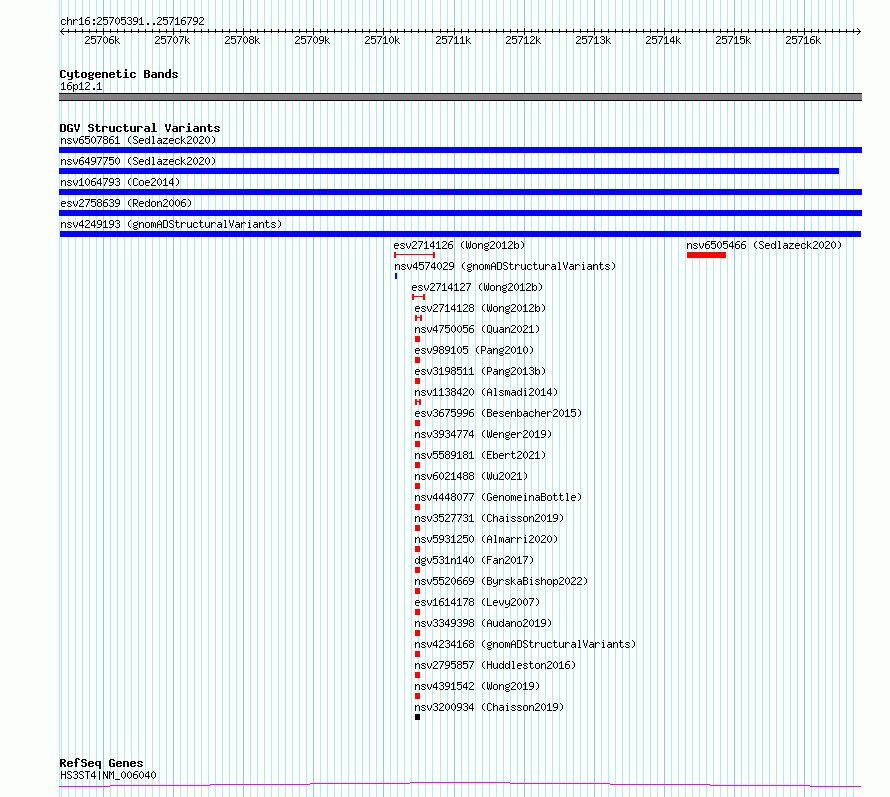Click the esv1614178 (Levy2007) label

(477, 602)
